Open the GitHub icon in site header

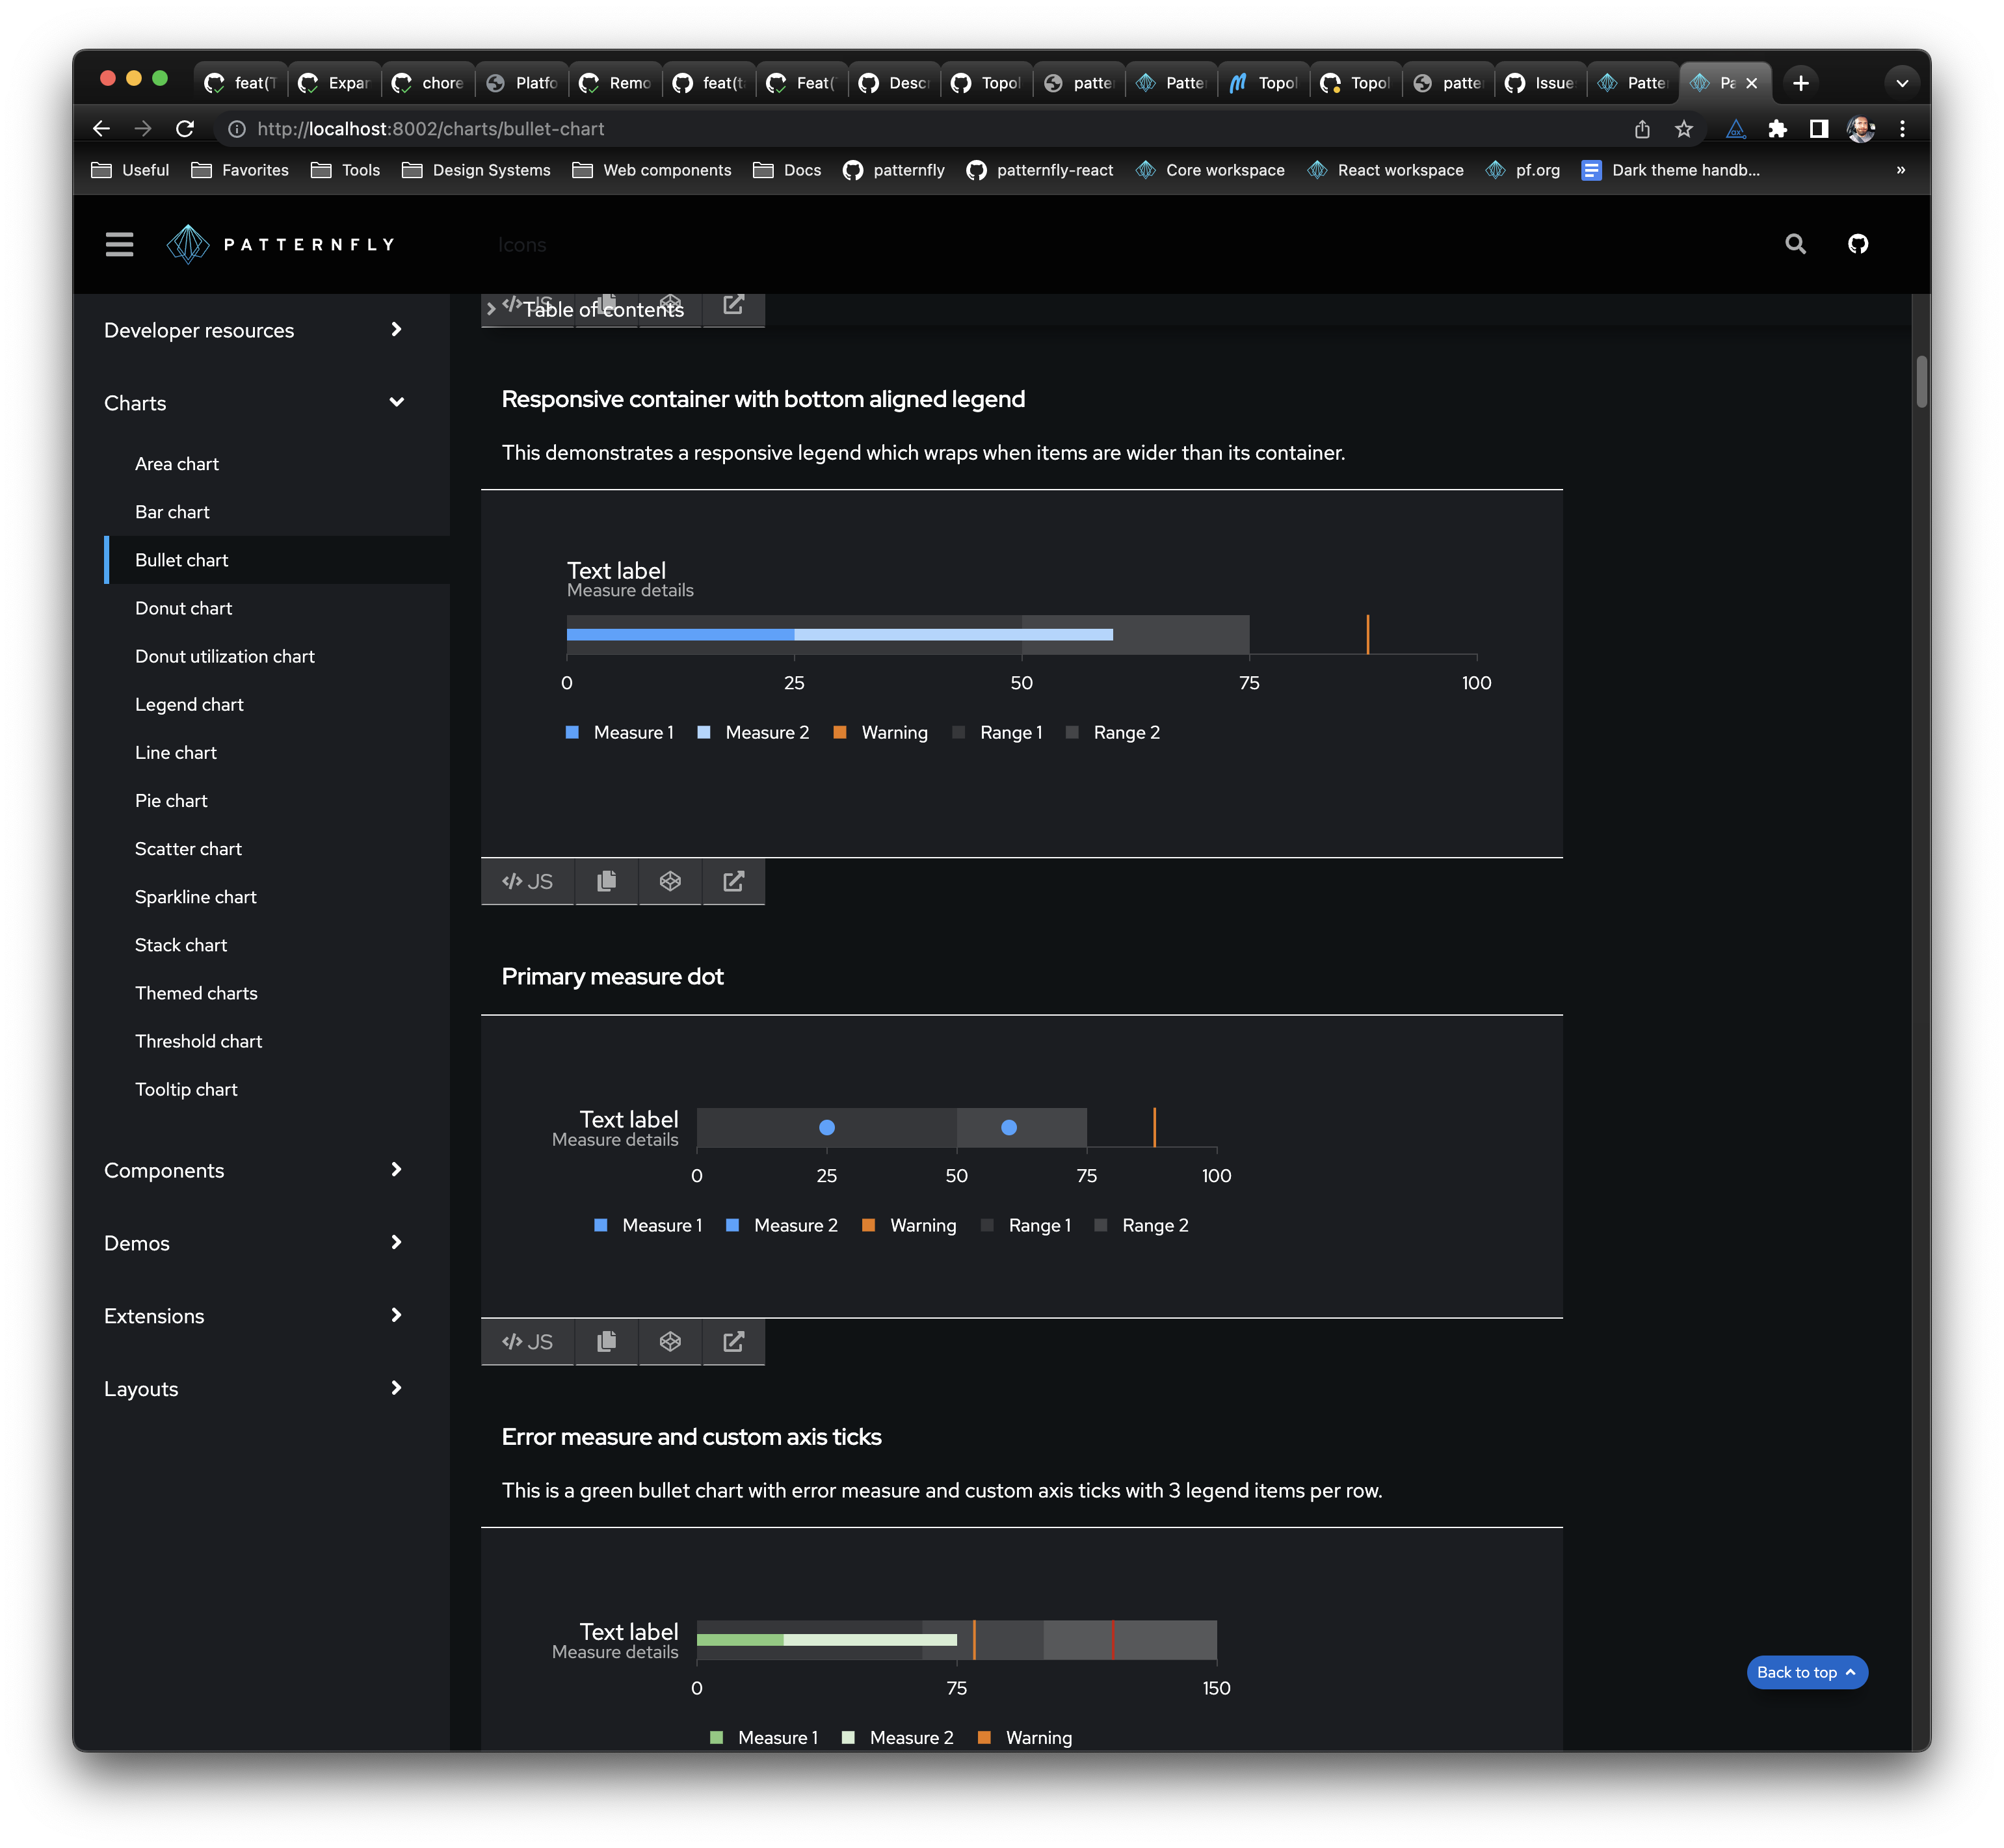[1857, 244]
